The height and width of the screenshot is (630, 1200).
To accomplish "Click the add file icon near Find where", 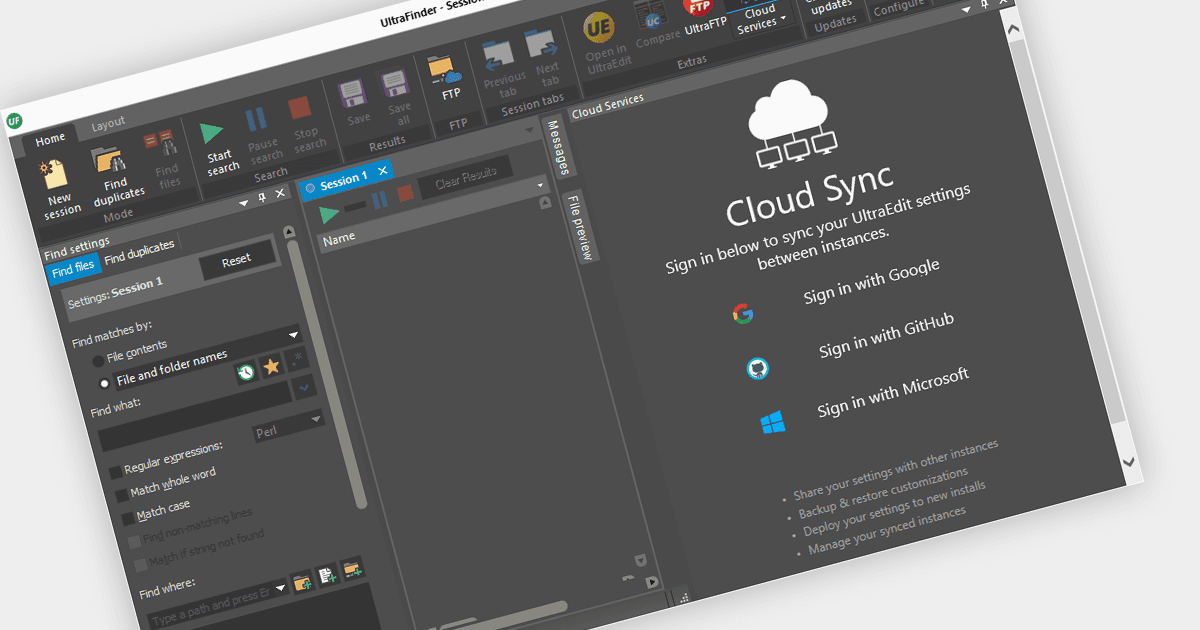I will pyautogui.click(x=326, y=575).
